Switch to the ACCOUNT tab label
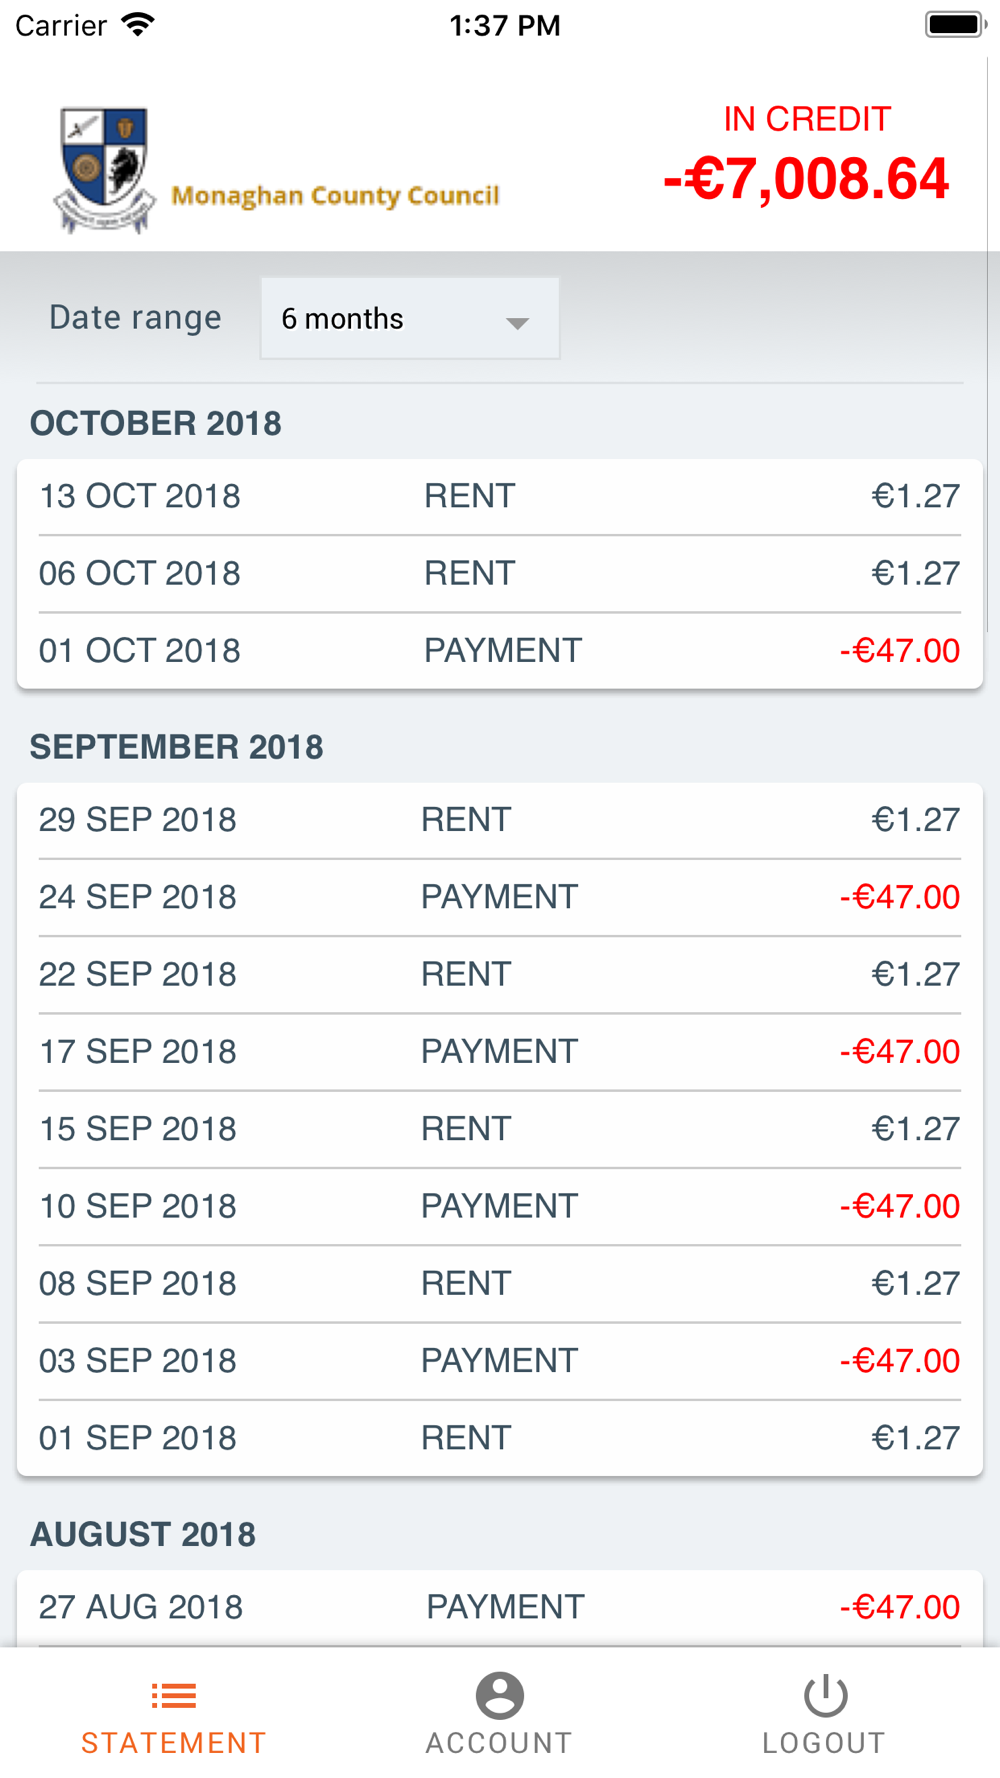 (499, 1743)
